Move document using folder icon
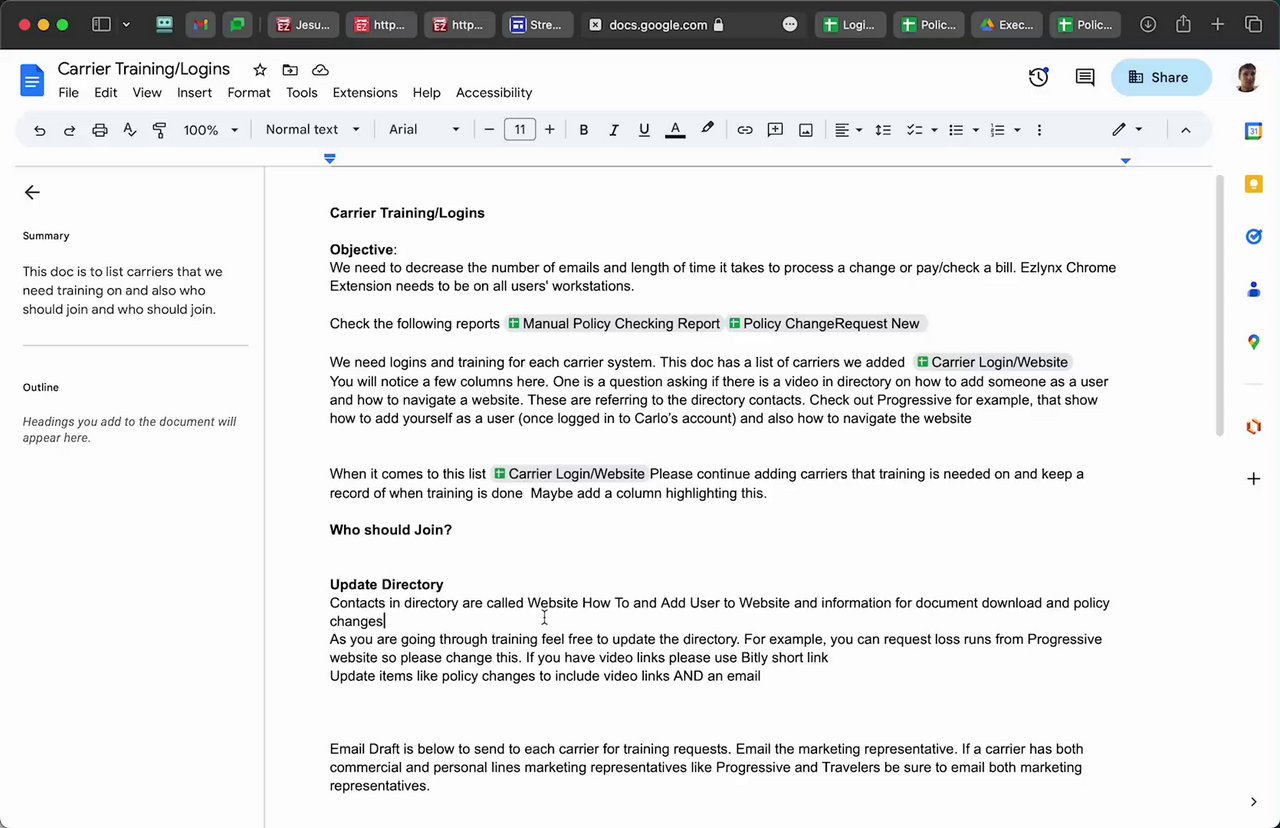 (x=290, y=69)
